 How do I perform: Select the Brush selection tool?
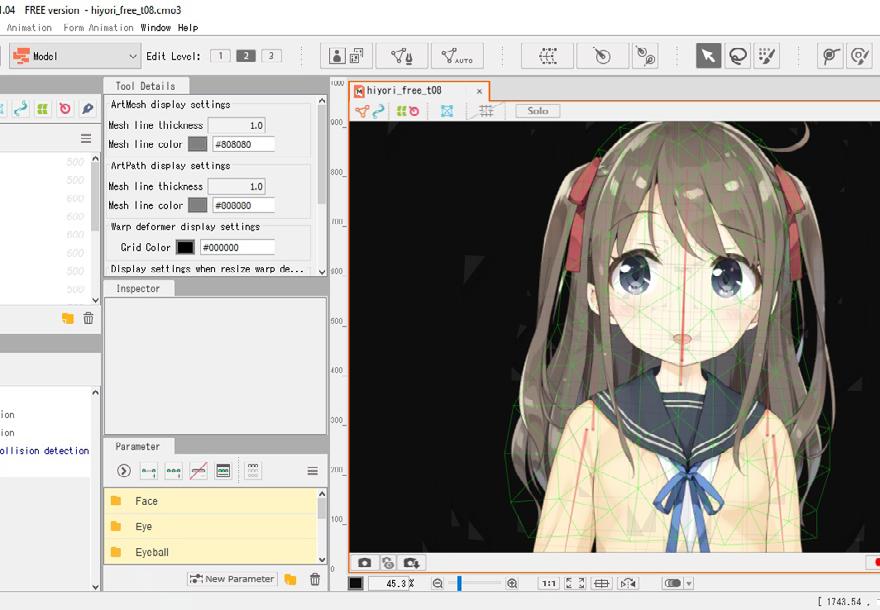point(767,56)
